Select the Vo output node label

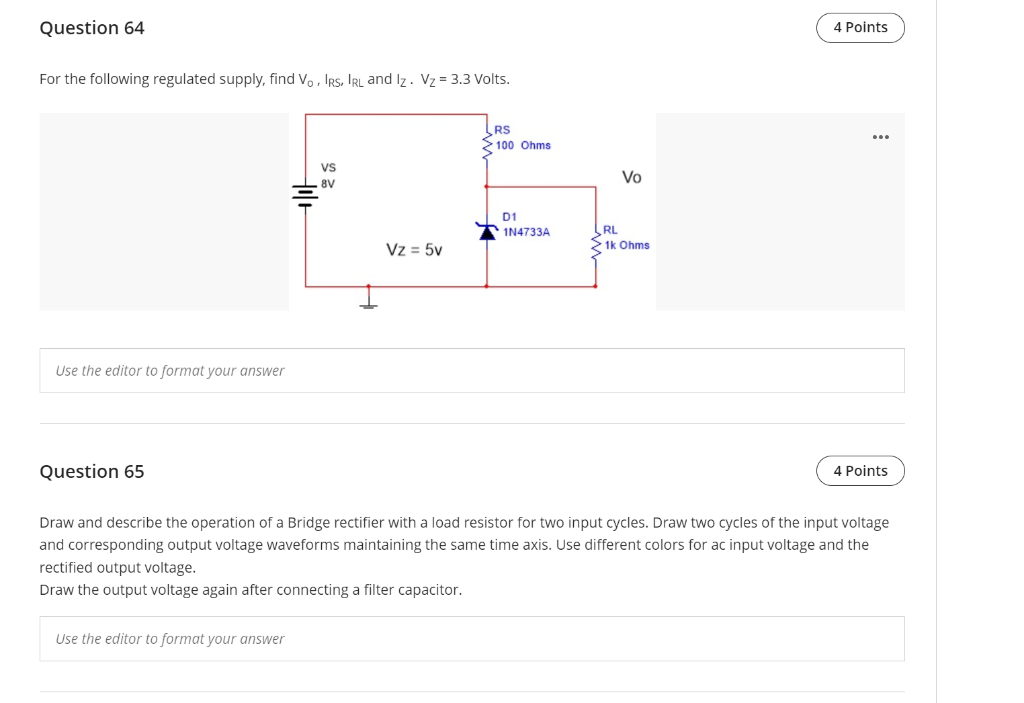click(x=630, y=177)
